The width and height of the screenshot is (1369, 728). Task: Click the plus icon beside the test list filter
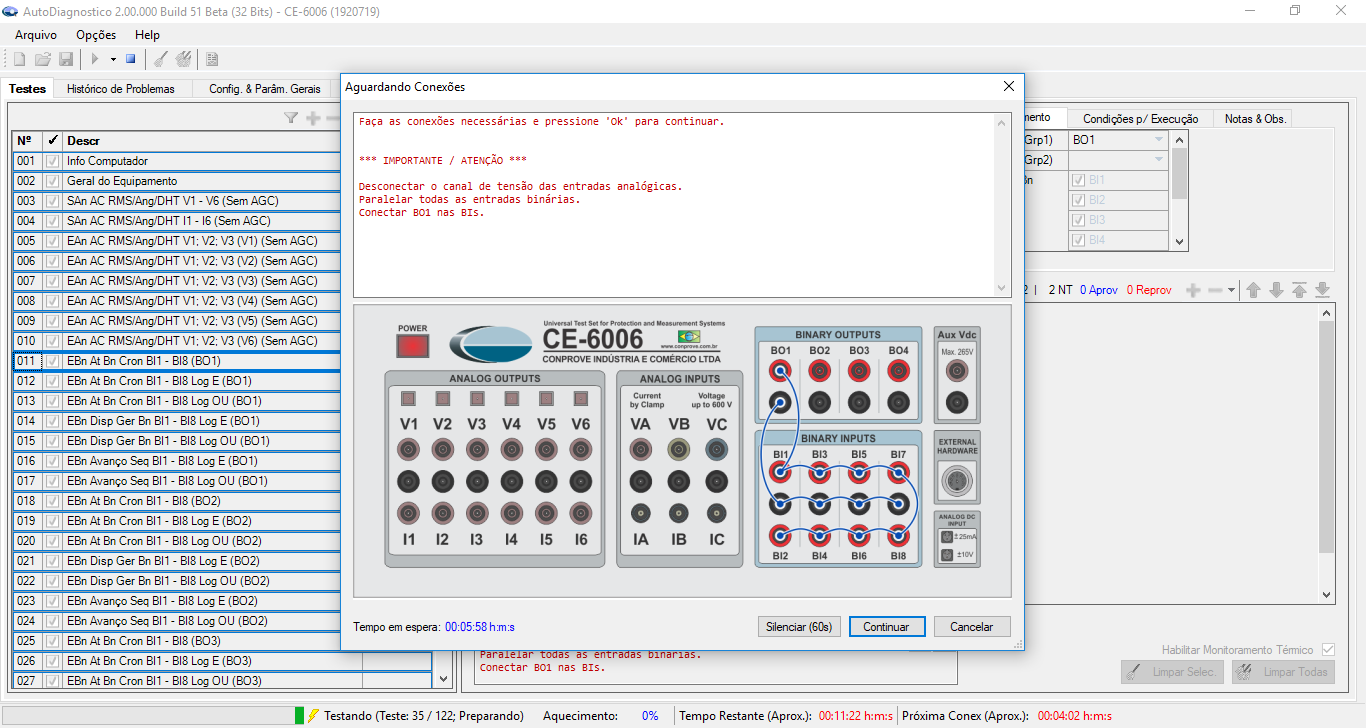coord(313,118)
